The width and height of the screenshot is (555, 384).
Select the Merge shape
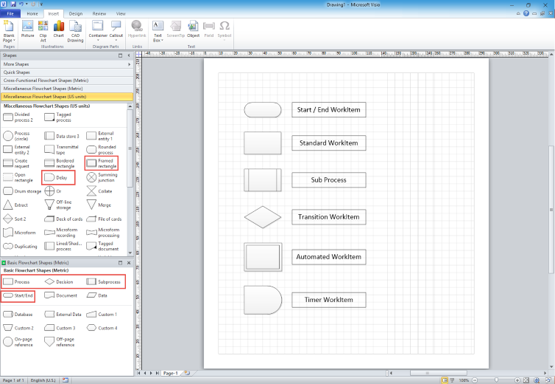click(99, 205)
